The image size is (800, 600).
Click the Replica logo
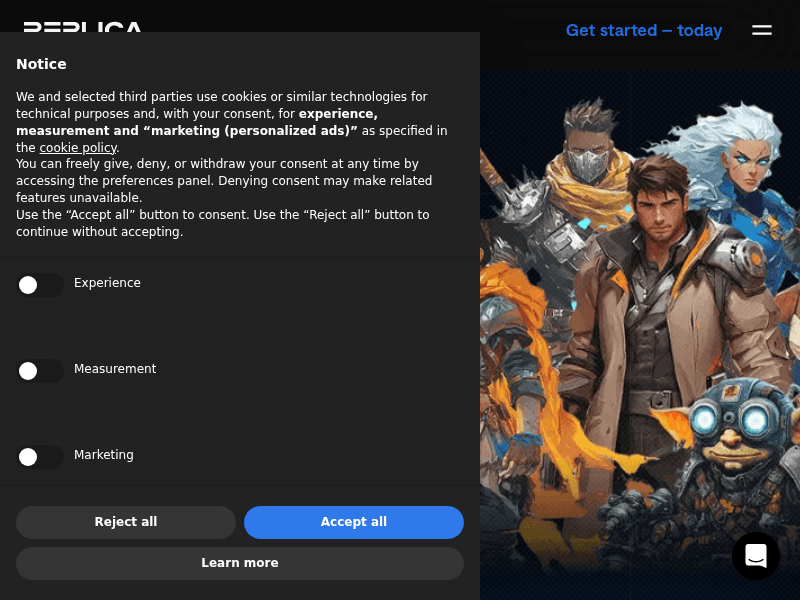(x=82, y=27)
